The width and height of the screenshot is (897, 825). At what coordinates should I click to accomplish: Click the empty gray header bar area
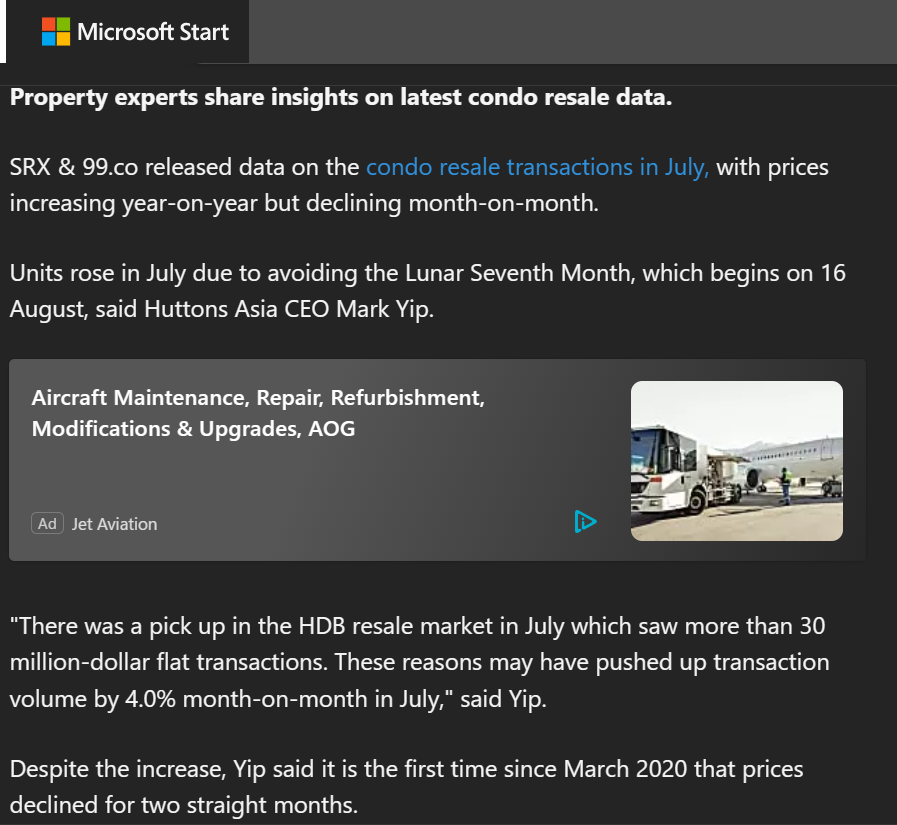[x=570, y=31]
